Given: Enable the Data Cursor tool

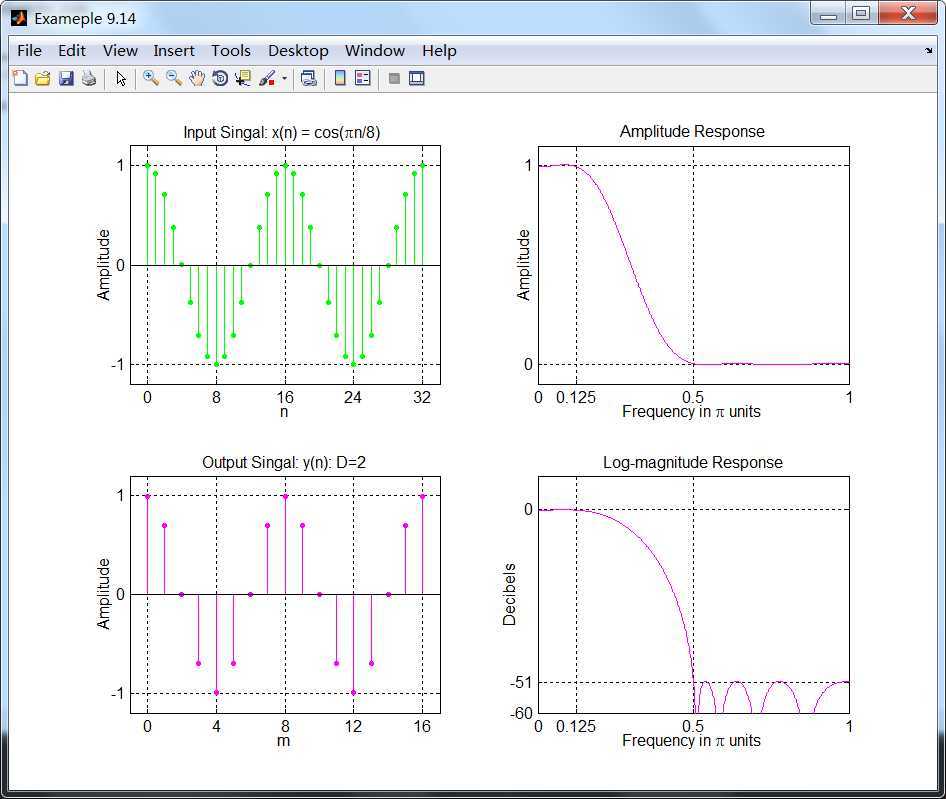Looking at the screenshot, I should point(243,78).
